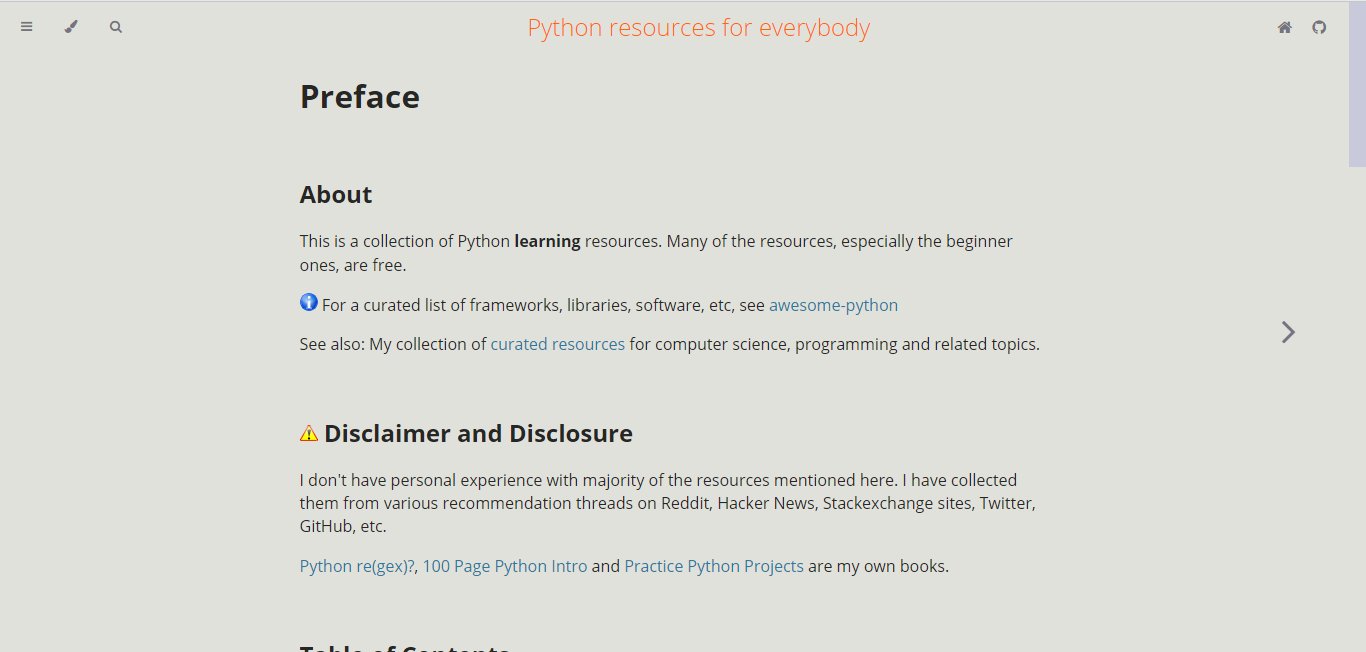Open the GitHub repository icon

[1320, 27]
